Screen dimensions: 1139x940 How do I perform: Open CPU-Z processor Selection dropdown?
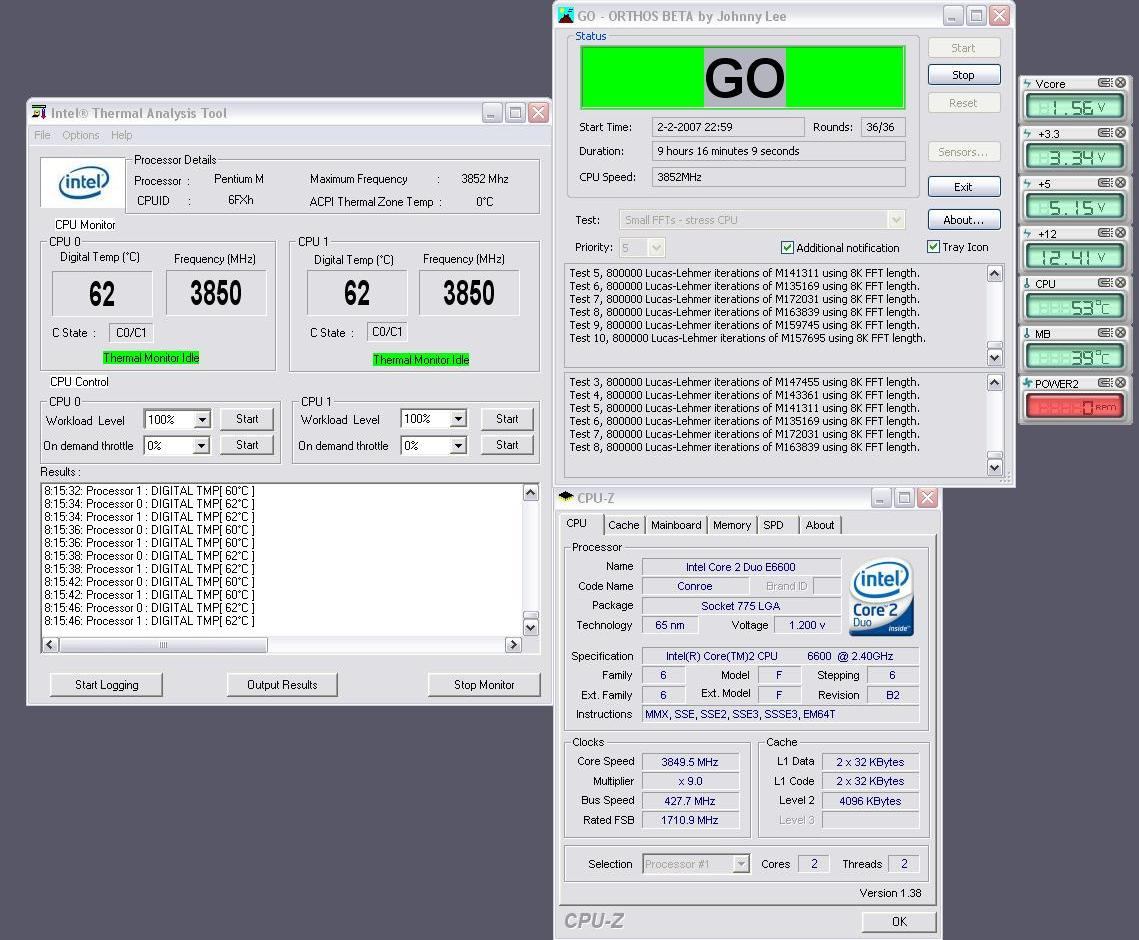tap(741, 864)
